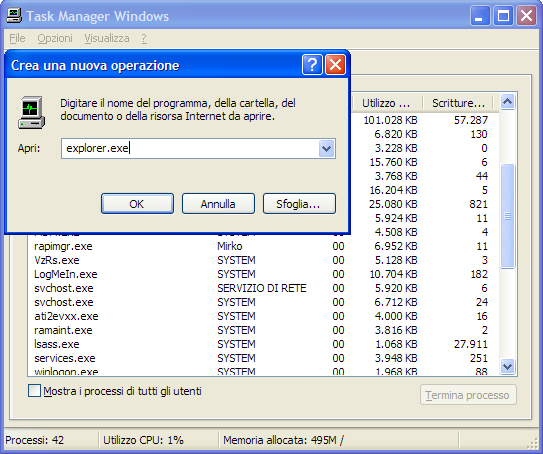This screenshot has width=543, height=454.
Task: Click the 27.911 writes value for lsass.exe
Action: coord(471,344)
